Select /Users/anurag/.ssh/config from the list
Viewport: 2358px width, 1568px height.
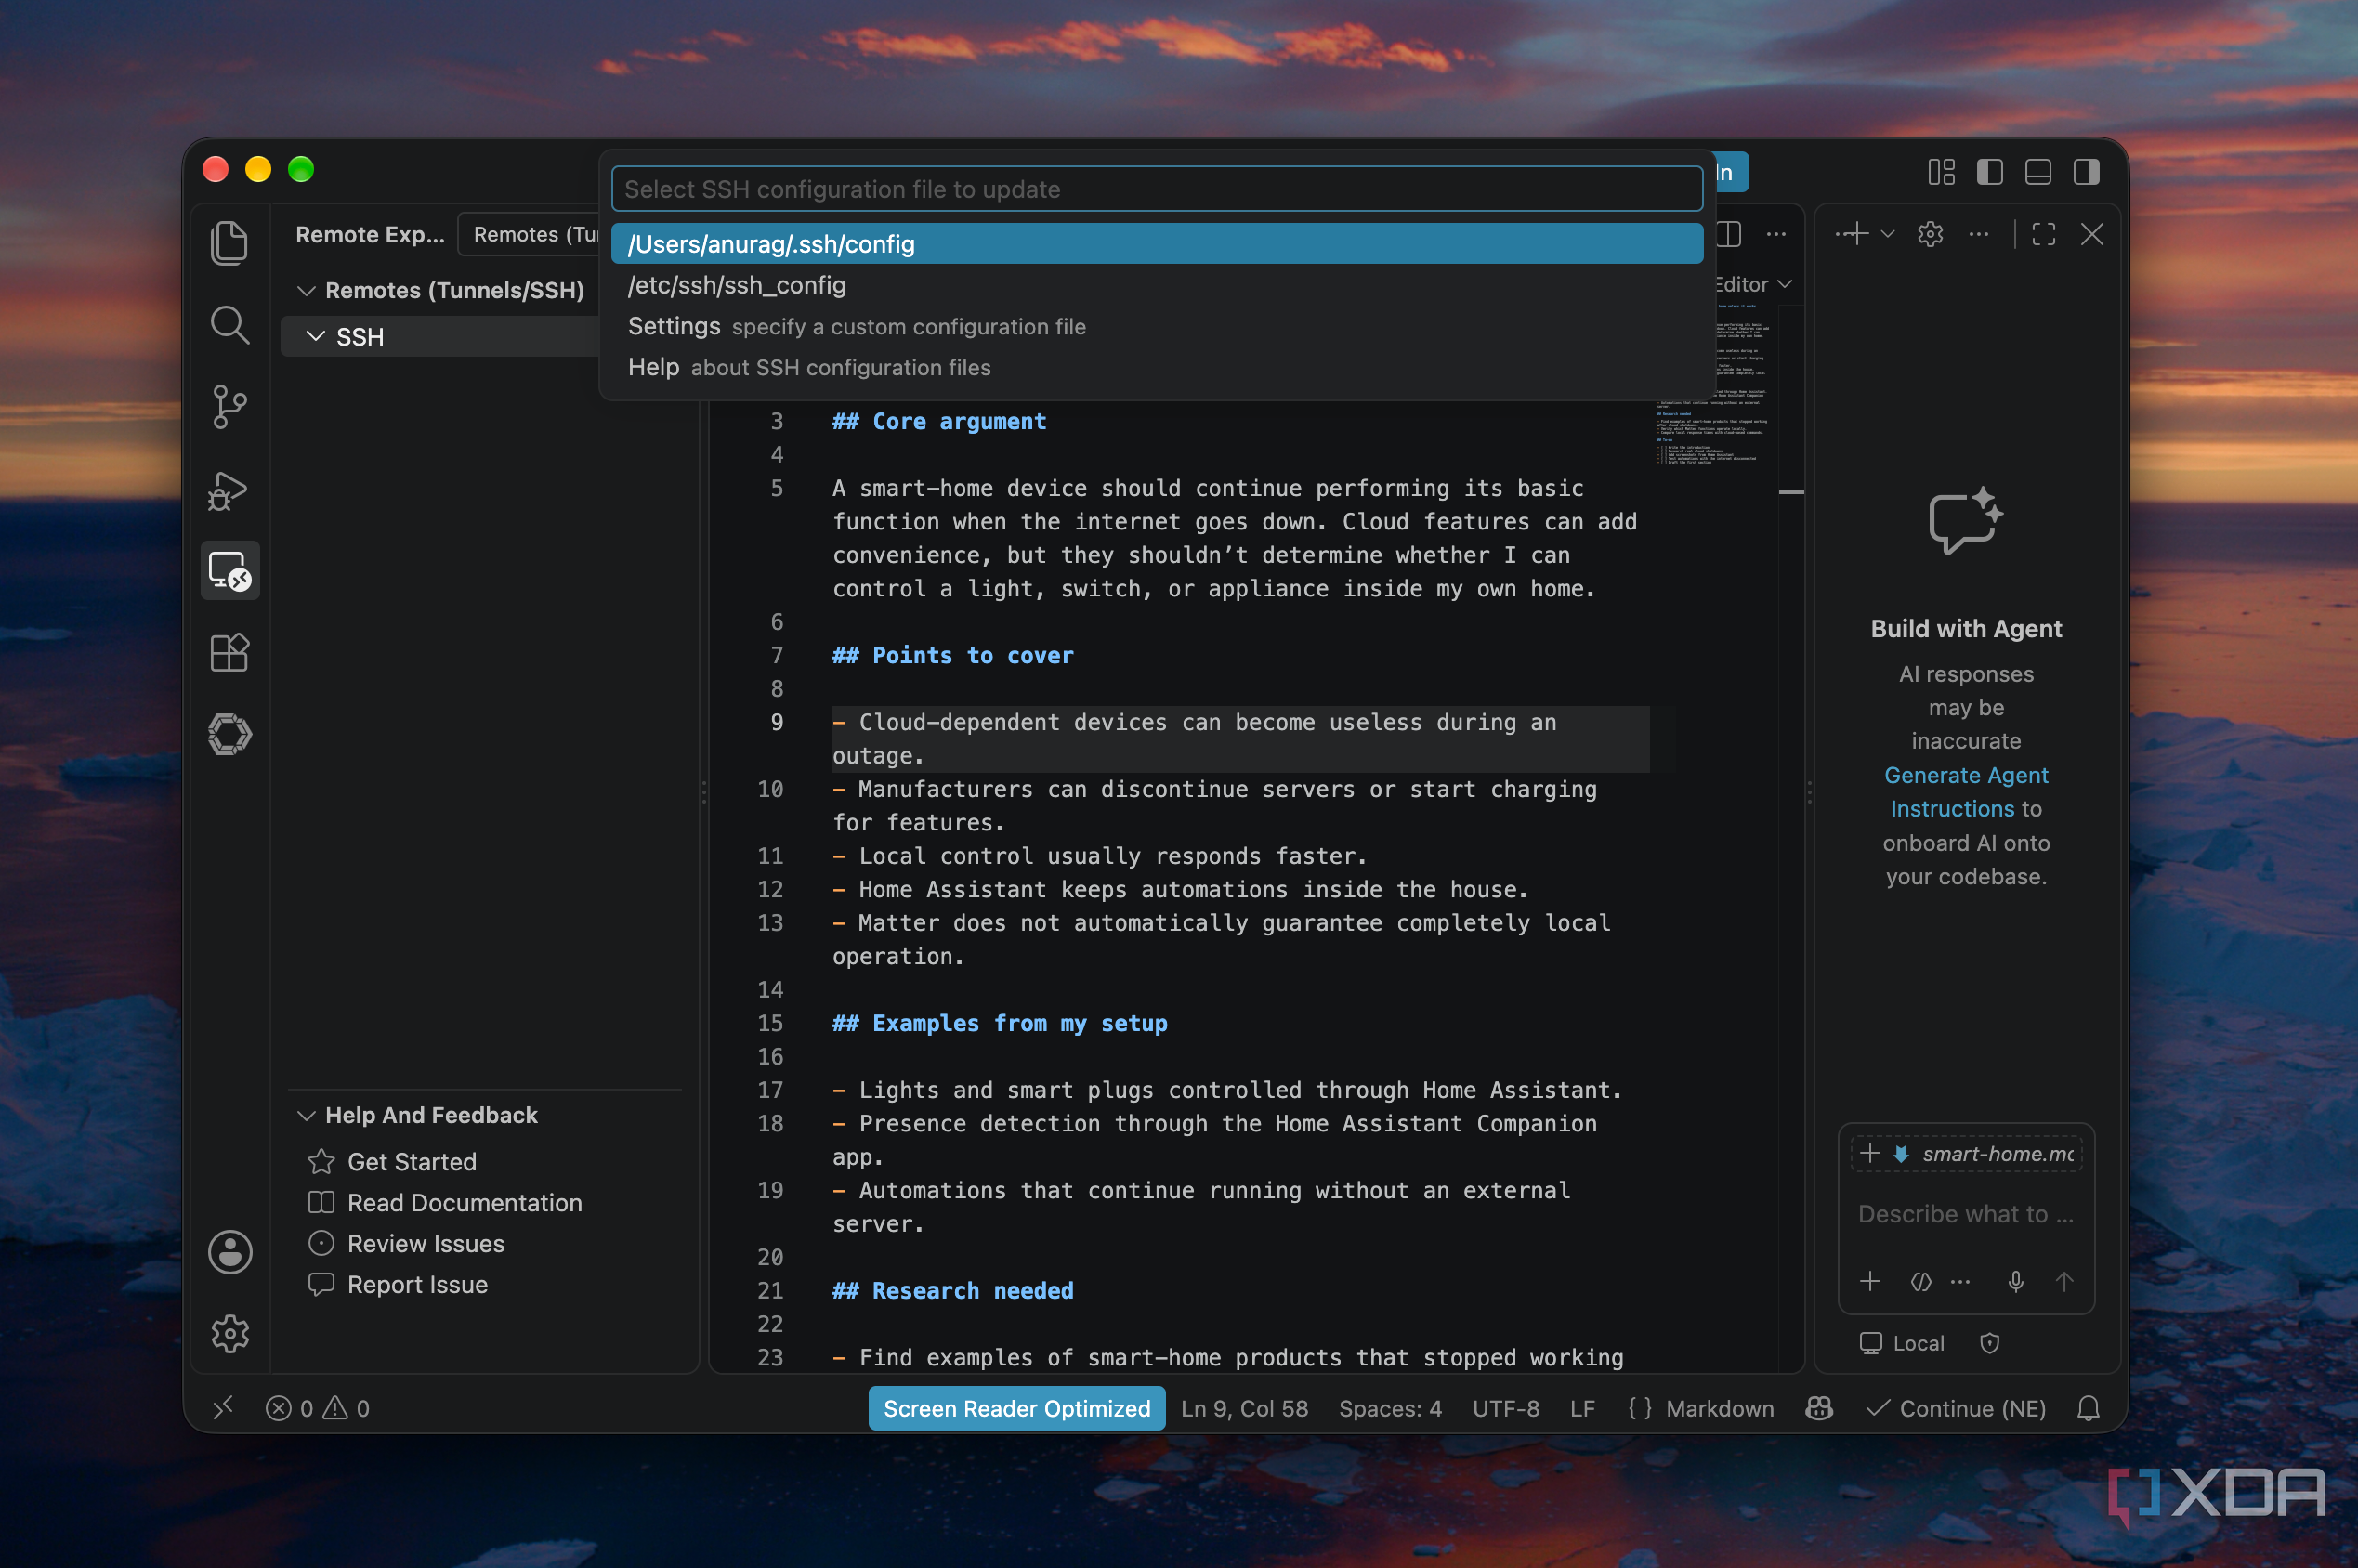[x=1157, y=244]
